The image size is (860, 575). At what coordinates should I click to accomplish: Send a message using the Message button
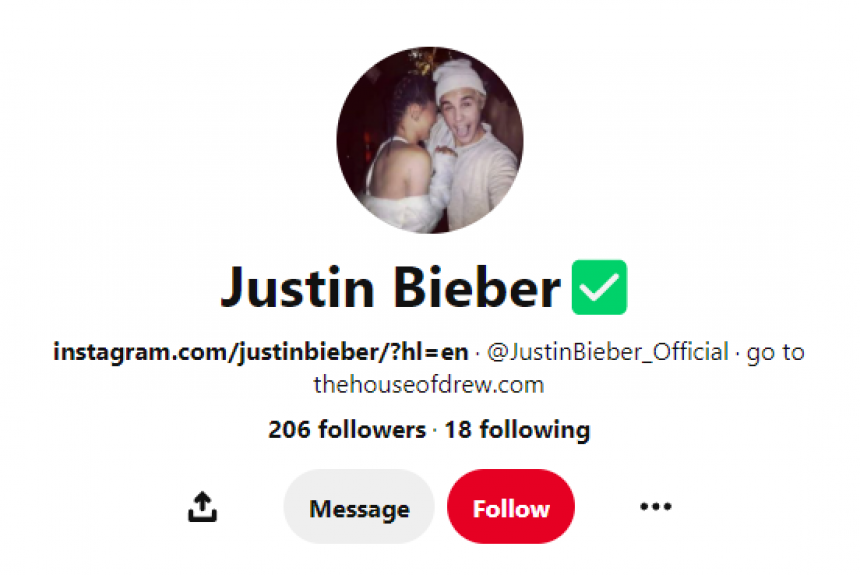[x=359, y=506]
